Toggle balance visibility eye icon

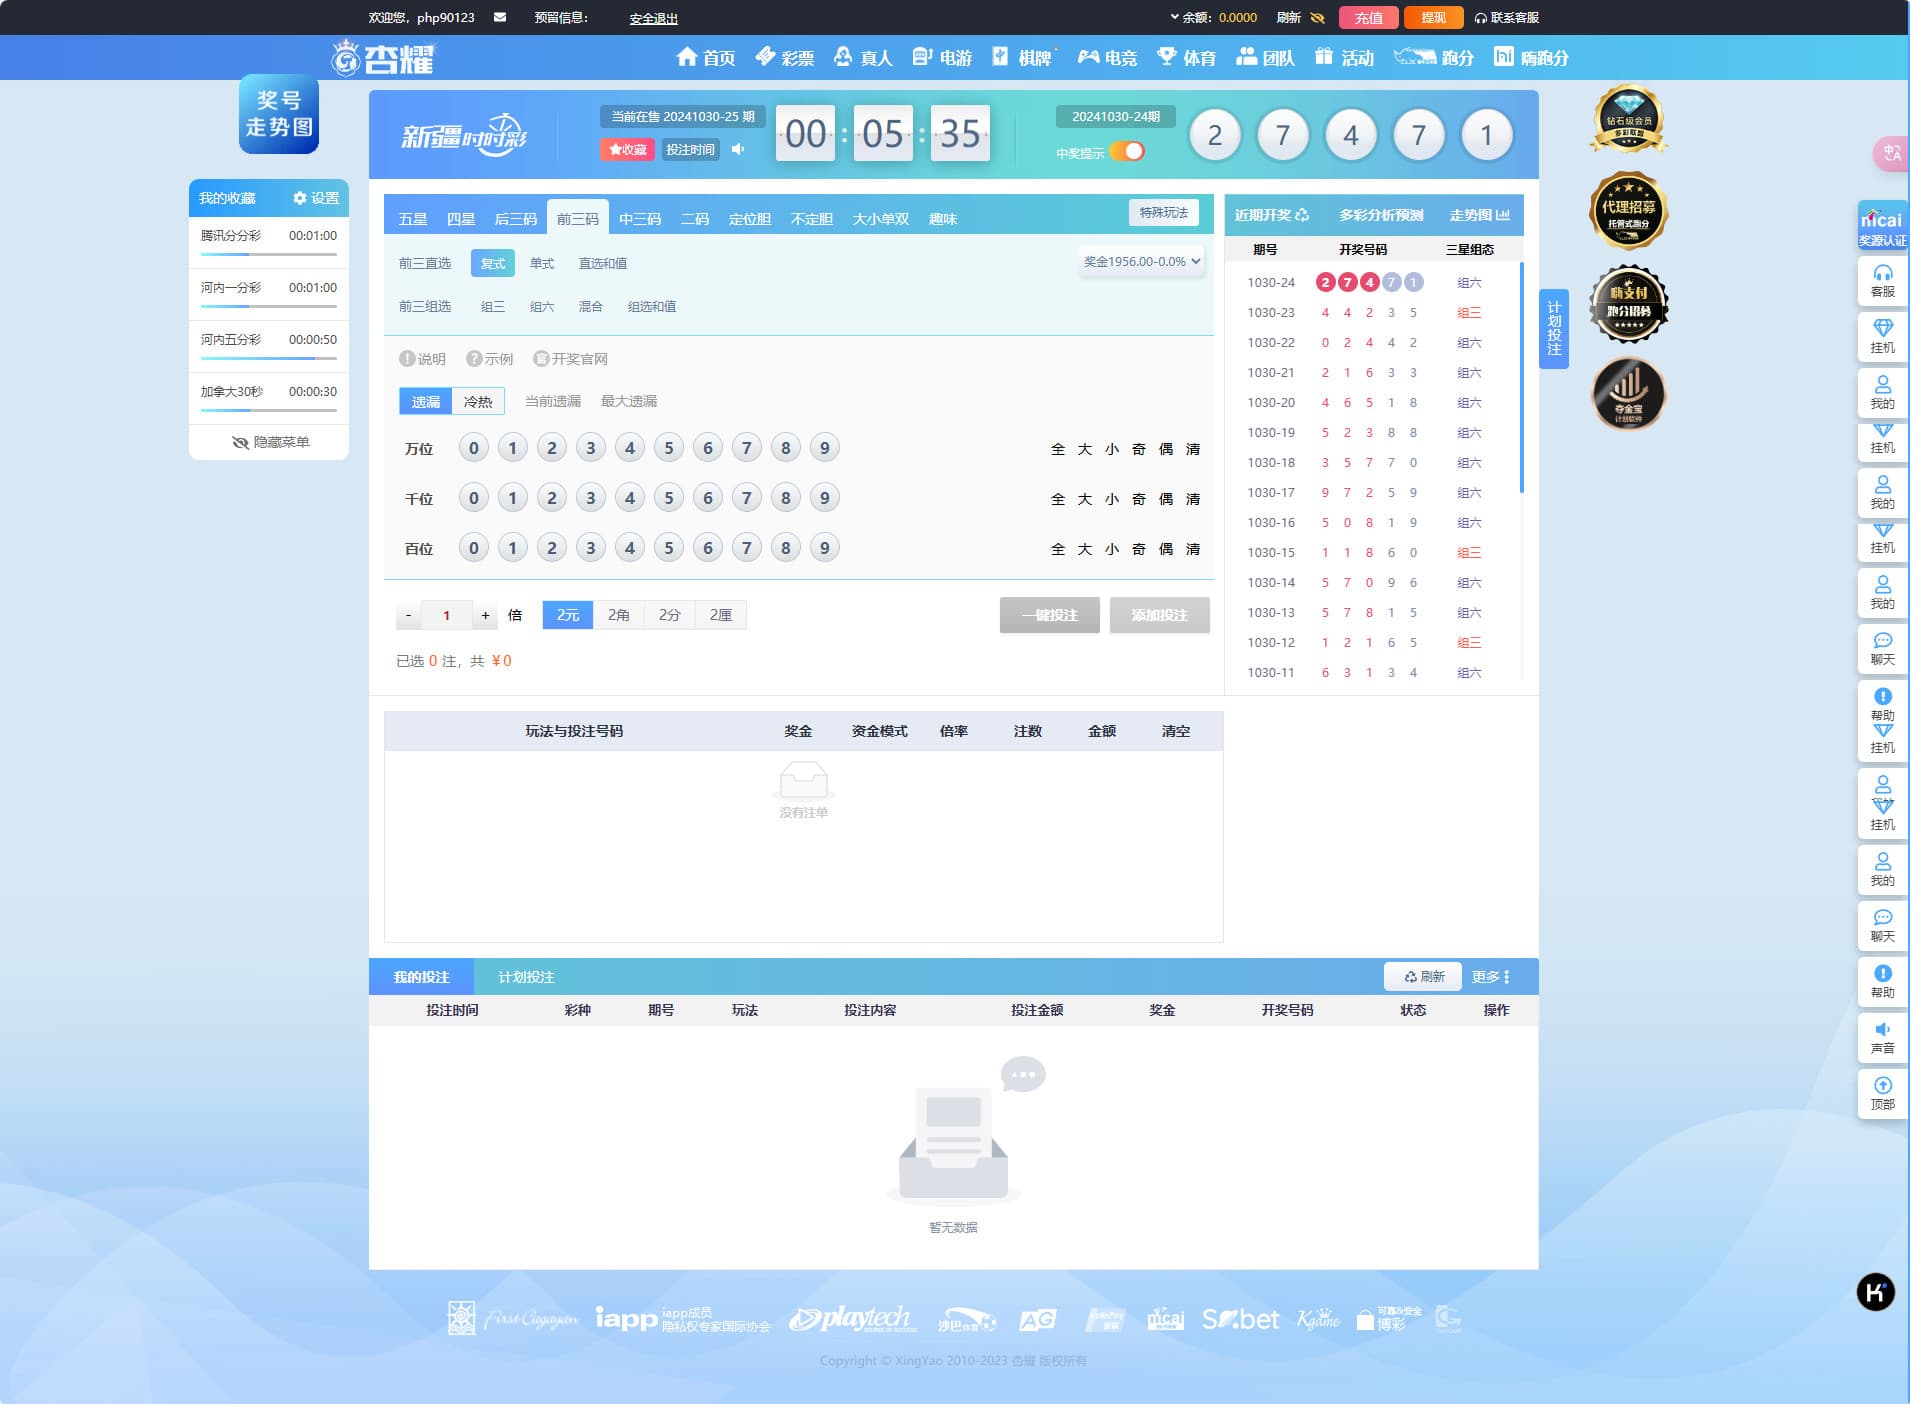[x=1317, y=18]
